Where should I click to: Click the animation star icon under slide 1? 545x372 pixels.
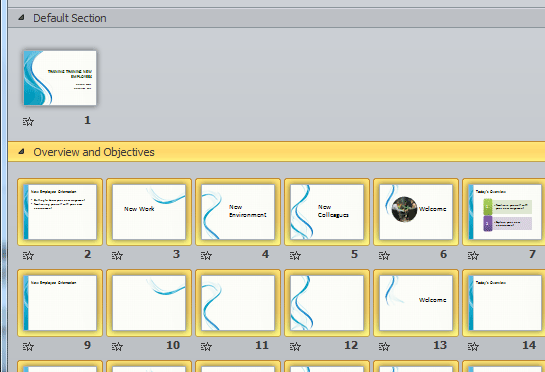coord(28,121)
